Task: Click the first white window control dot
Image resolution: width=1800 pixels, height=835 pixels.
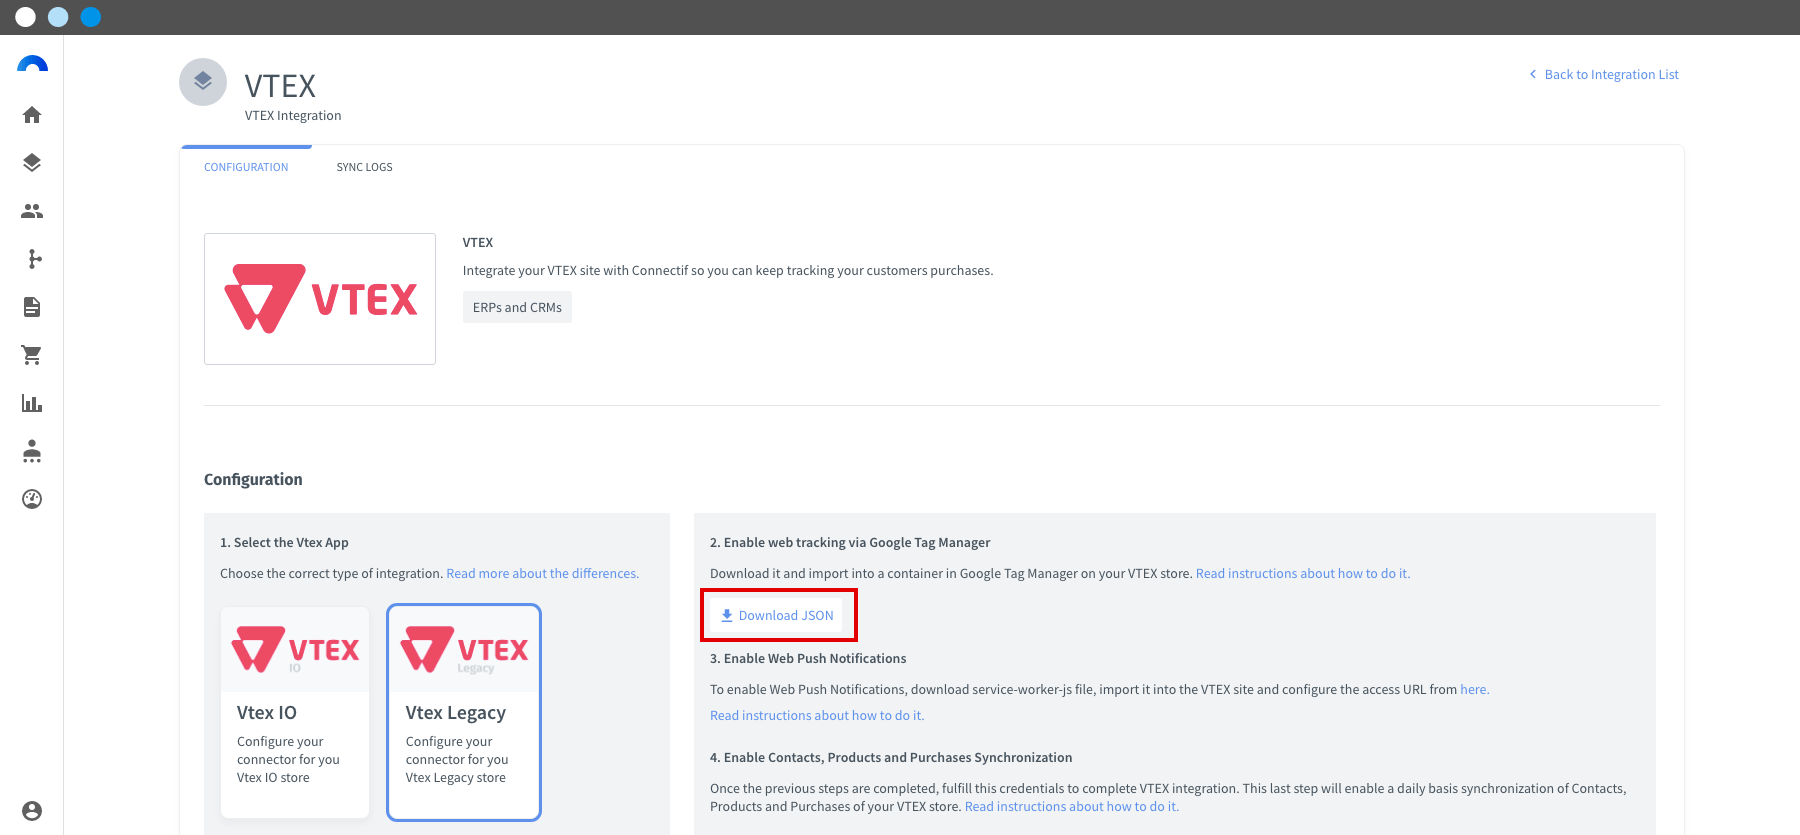Action: [x=26, y=17]
